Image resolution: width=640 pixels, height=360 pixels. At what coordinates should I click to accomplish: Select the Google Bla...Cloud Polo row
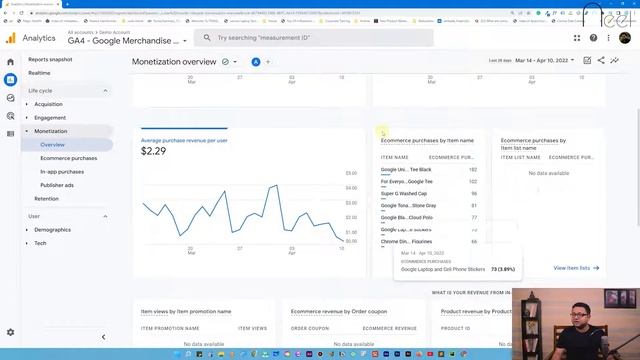click(429, 218)
